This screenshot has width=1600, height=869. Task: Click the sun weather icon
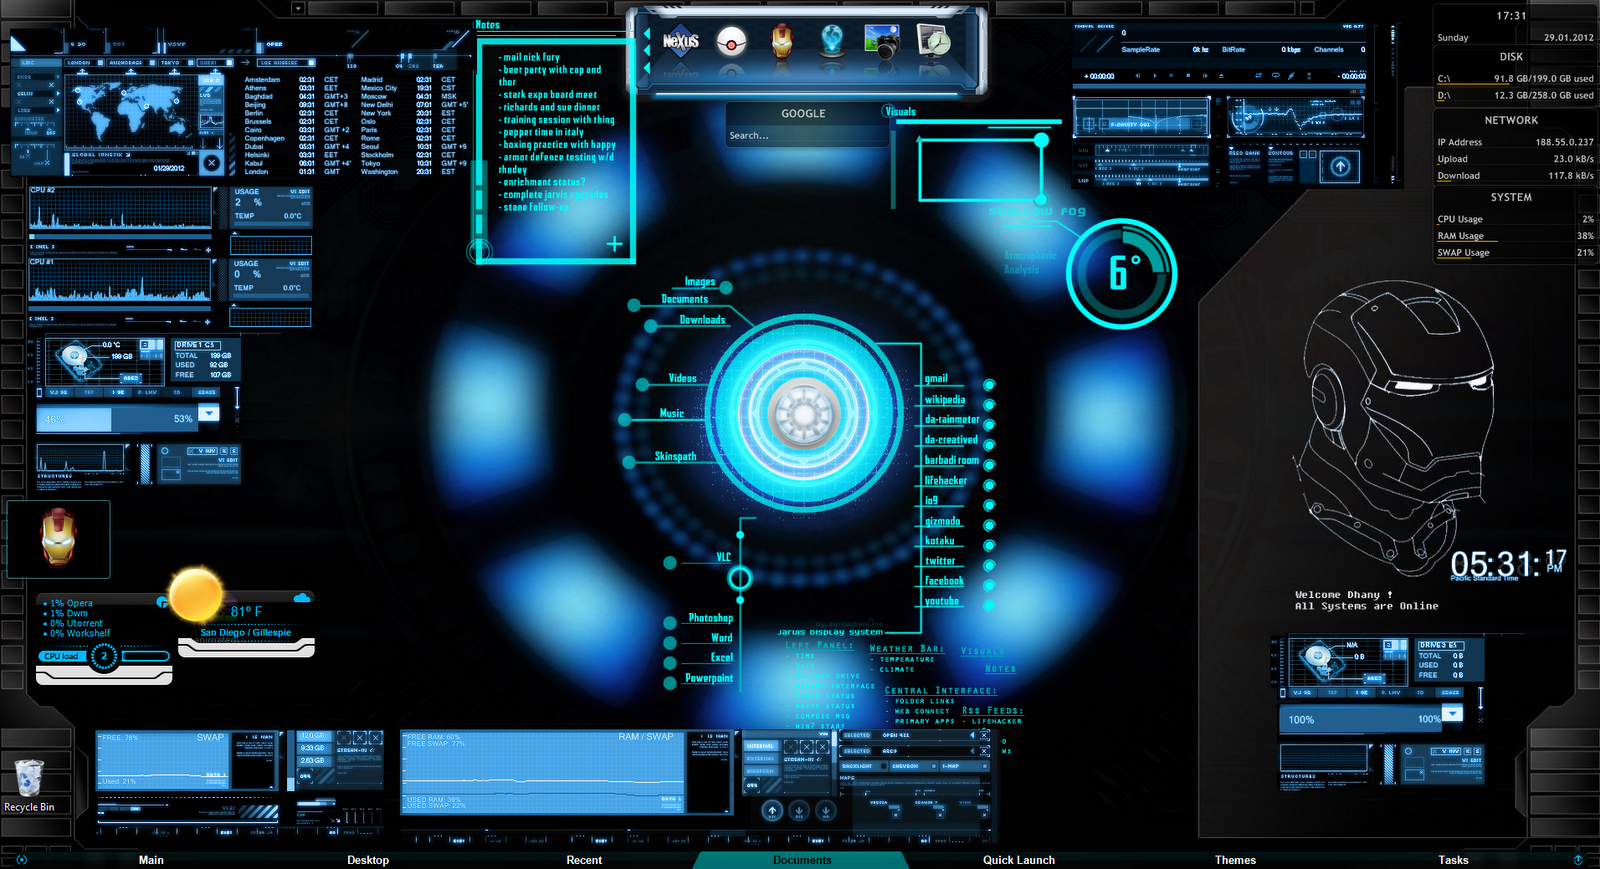pyautogui.click(x=196, y=596)
